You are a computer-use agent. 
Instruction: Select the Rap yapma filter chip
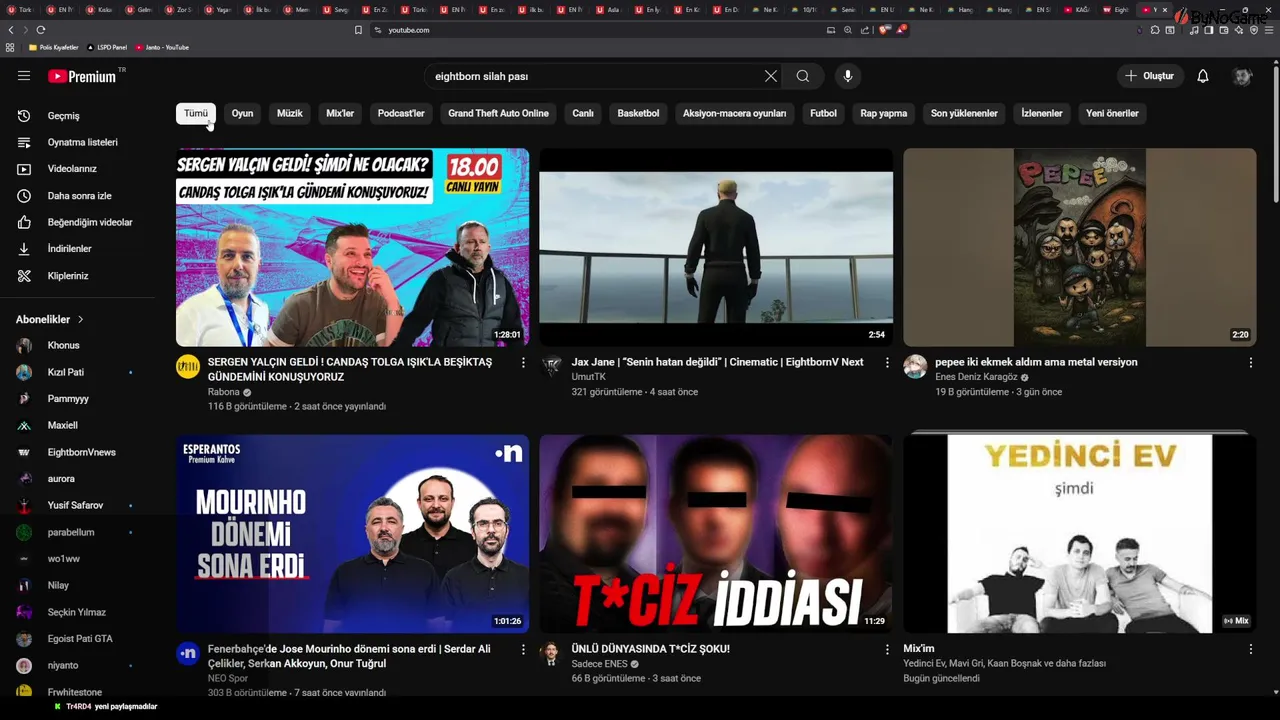tap(884, 113)
